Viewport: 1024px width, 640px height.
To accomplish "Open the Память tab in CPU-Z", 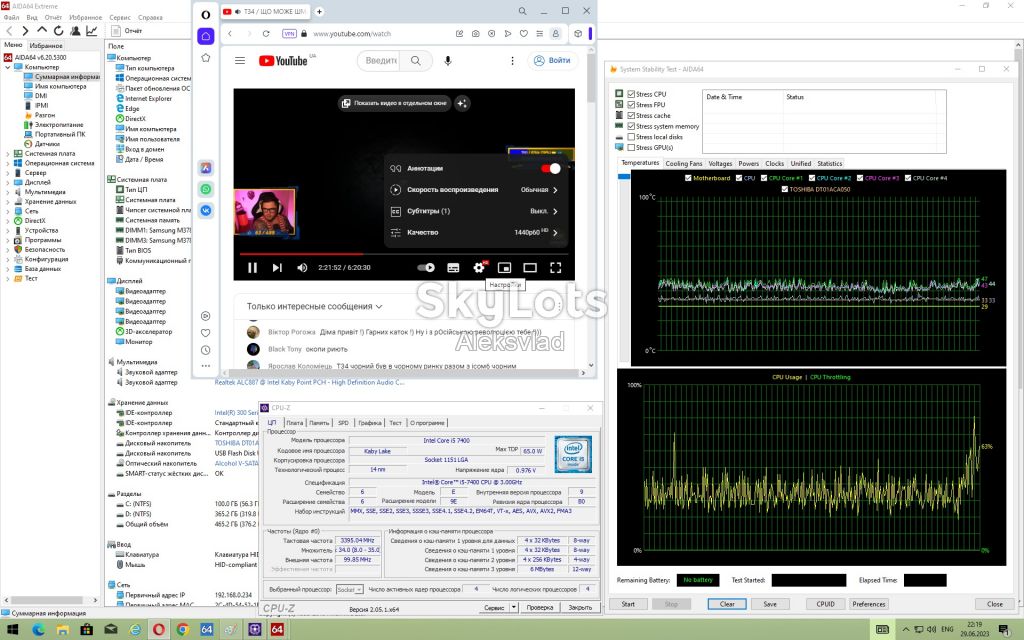I will click(x=319, y=423).
